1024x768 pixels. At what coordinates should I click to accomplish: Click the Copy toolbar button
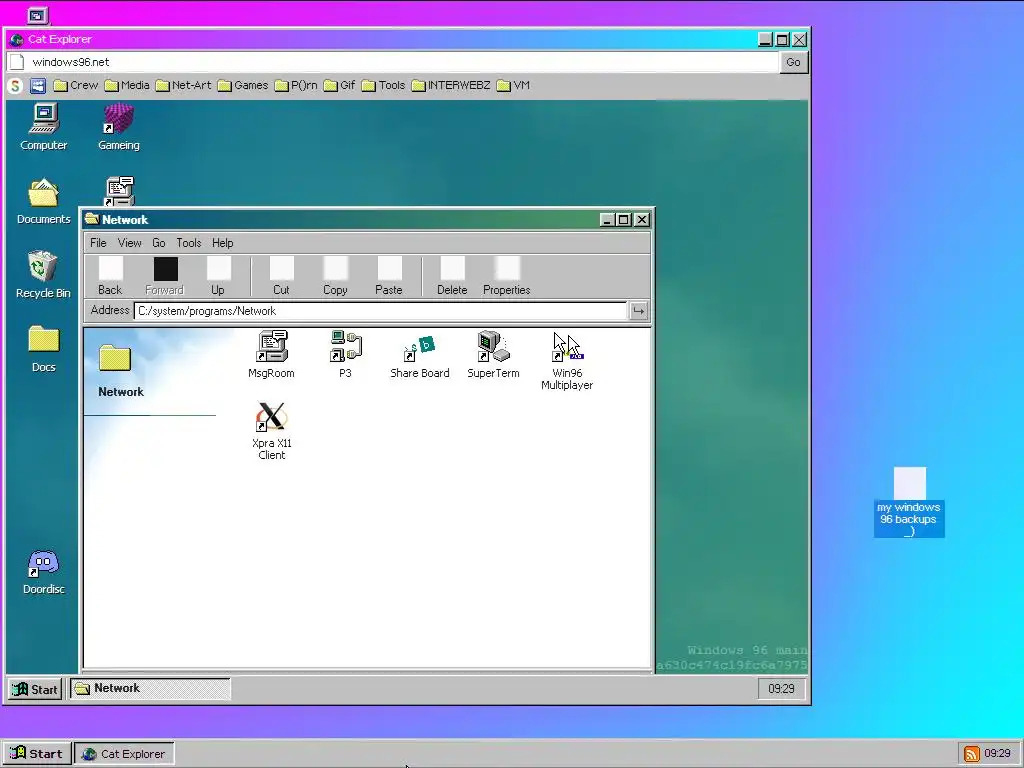[336, 276]
